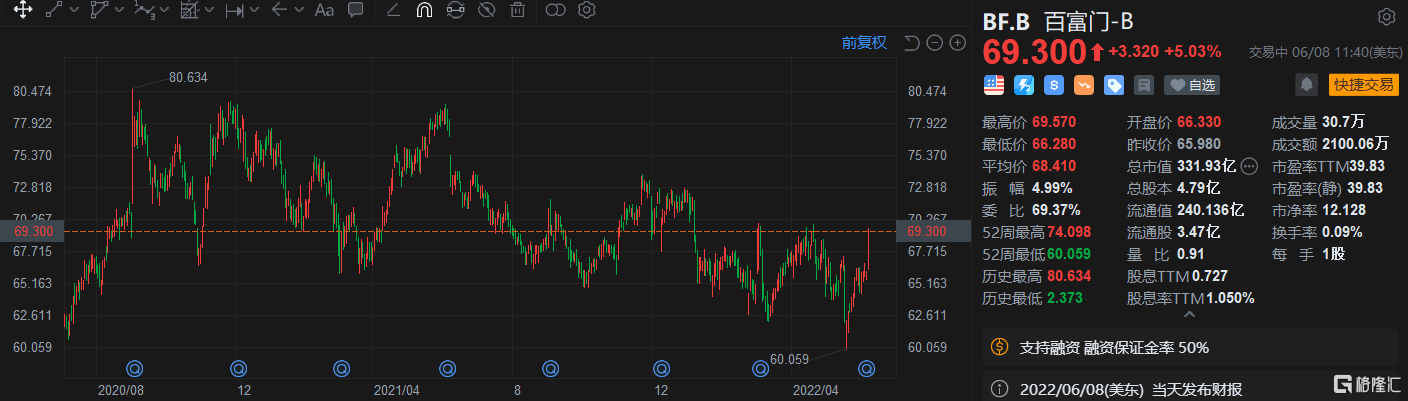Toggle hide-drawings eye icon

[486, 11]
